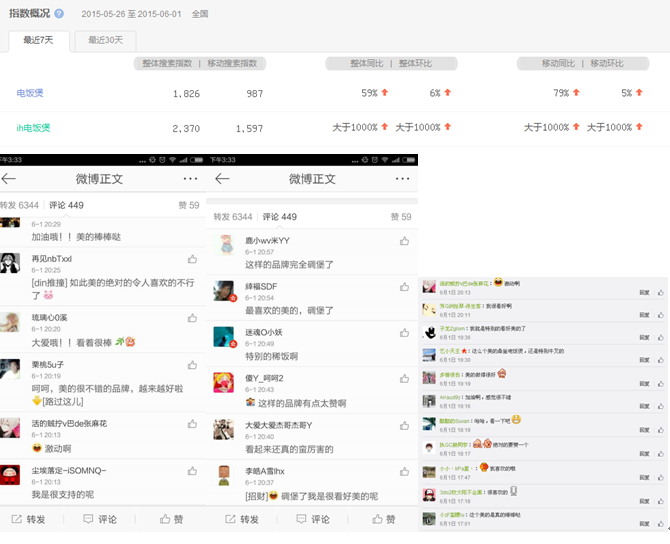The height and width of the screenshot is (544, 670).
Task: Like the comment by 傻Y_呵呵2
Action: [404, 379]
